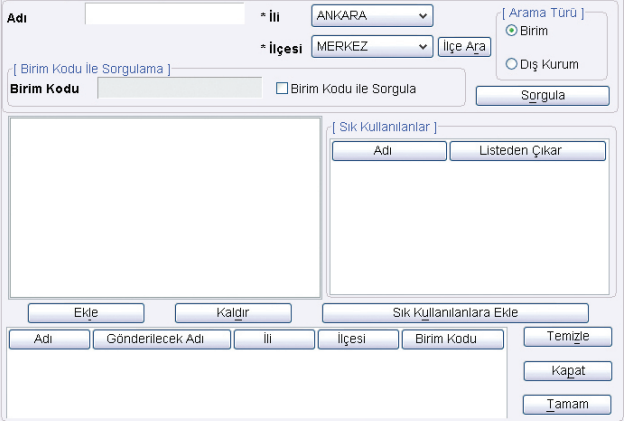Clear the form with Temizle button
Image resolution: width=626 pixels, height=425 pixels.
coord(567,337)
